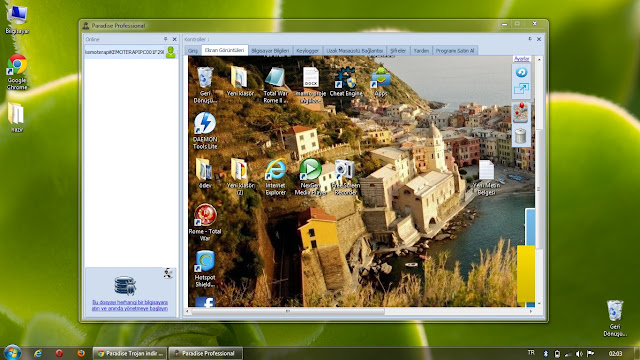640x360 pixels.
Task: Click the small figure icon above server graphic
Action: click(x=168, y=273)
